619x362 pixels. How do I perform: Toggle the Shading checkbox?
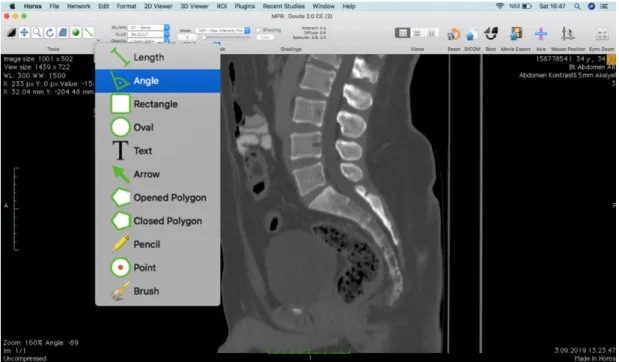click(259, 30)
